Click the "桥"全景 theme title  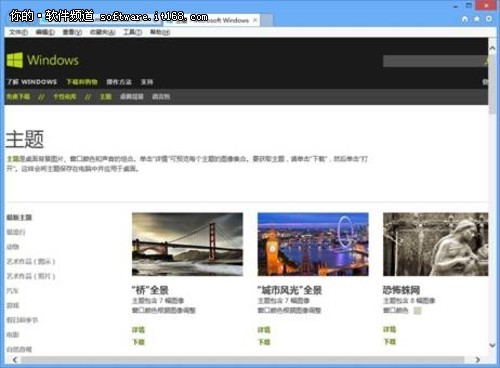(x=150, y=290)
